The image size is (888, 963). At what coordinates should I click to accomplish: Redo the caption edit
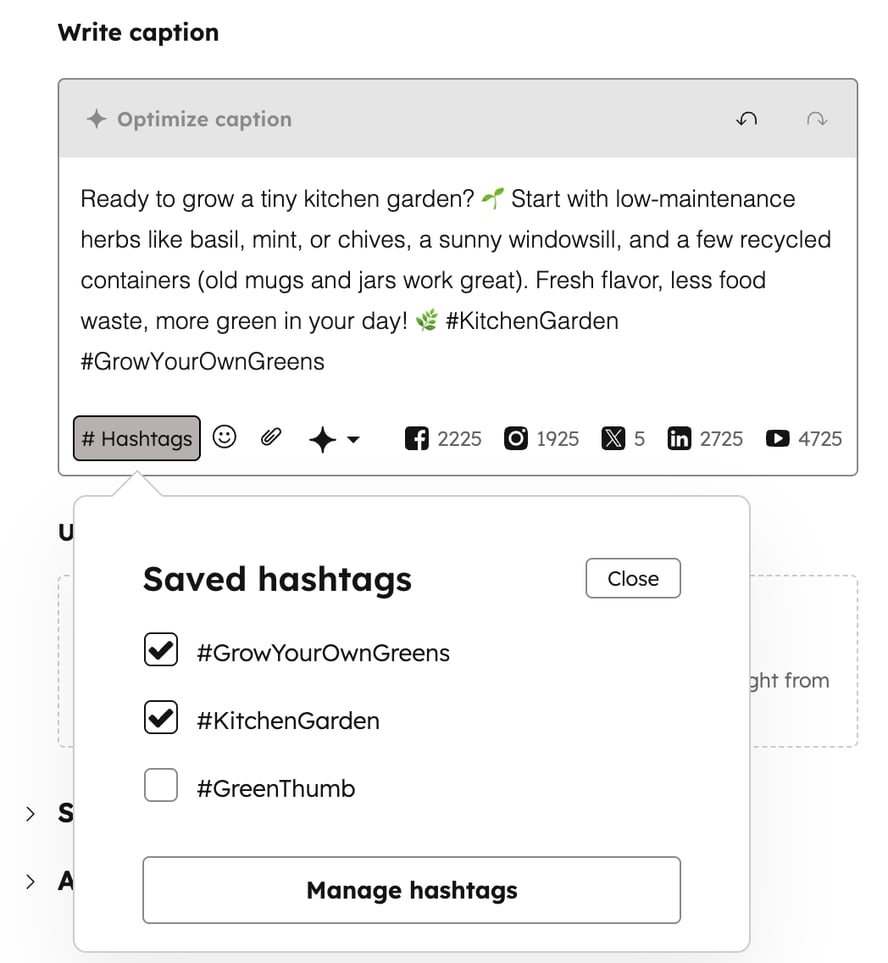(x=817, y=119)
